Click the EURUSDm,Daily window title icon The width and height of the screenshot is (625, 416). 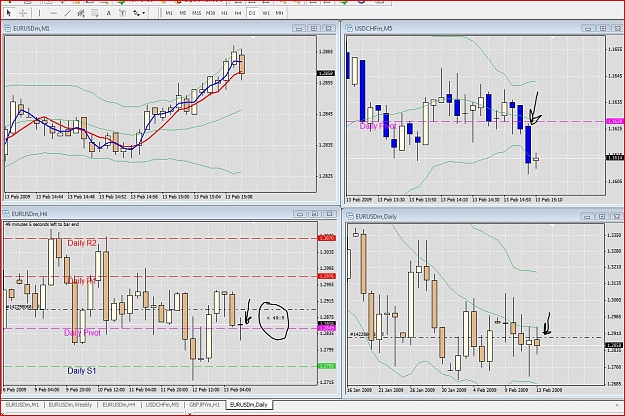click(x=350, y=216)
